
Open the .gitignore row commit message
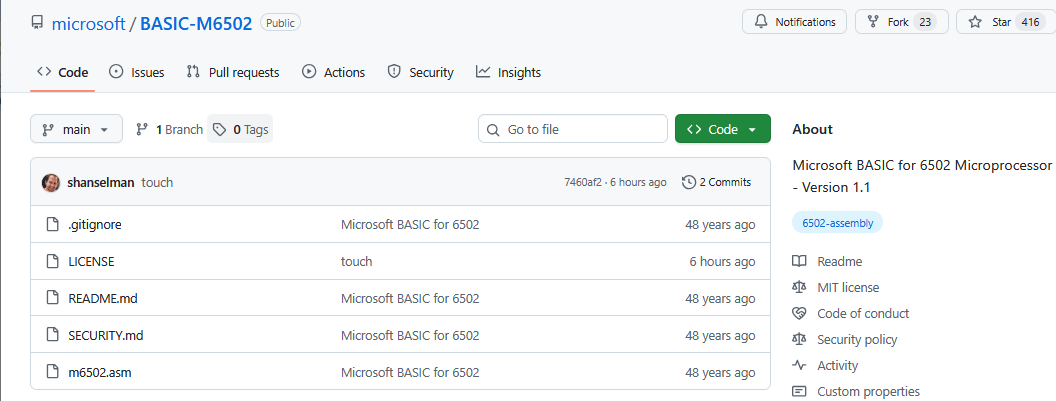(410, 224)
